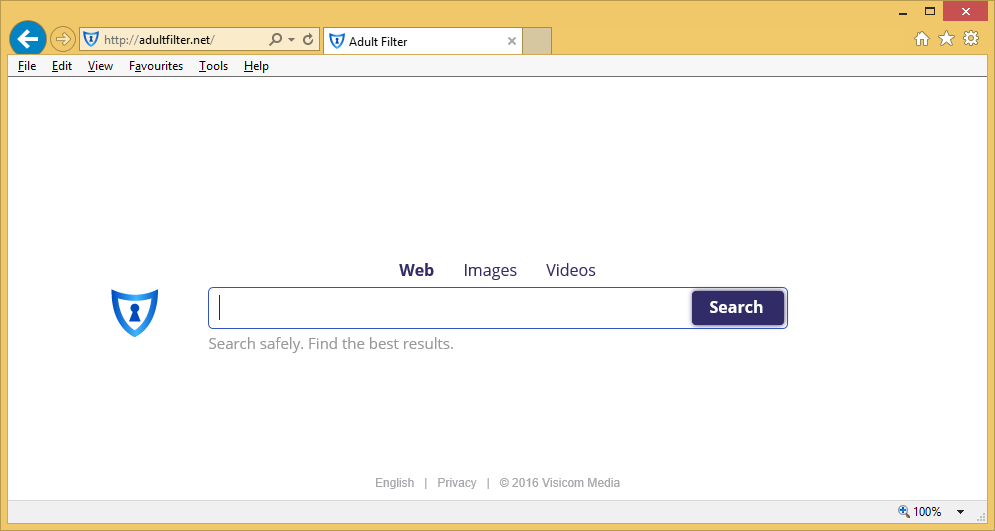The image size is (995, 531).
Task: Open the Tools gear icon
Action: click(x=970, y=39)
